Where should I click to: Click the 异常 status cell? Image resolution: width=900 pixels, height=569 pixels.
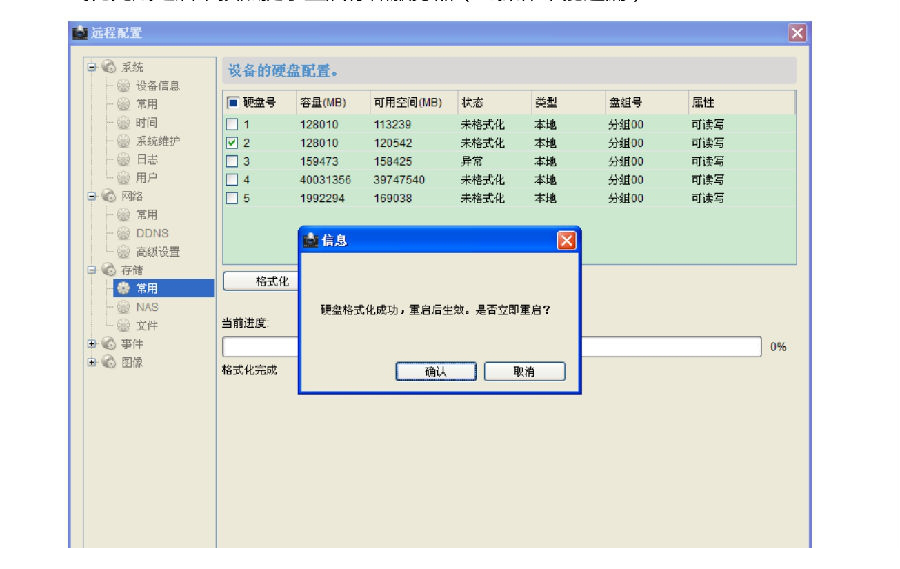(472, 161)
